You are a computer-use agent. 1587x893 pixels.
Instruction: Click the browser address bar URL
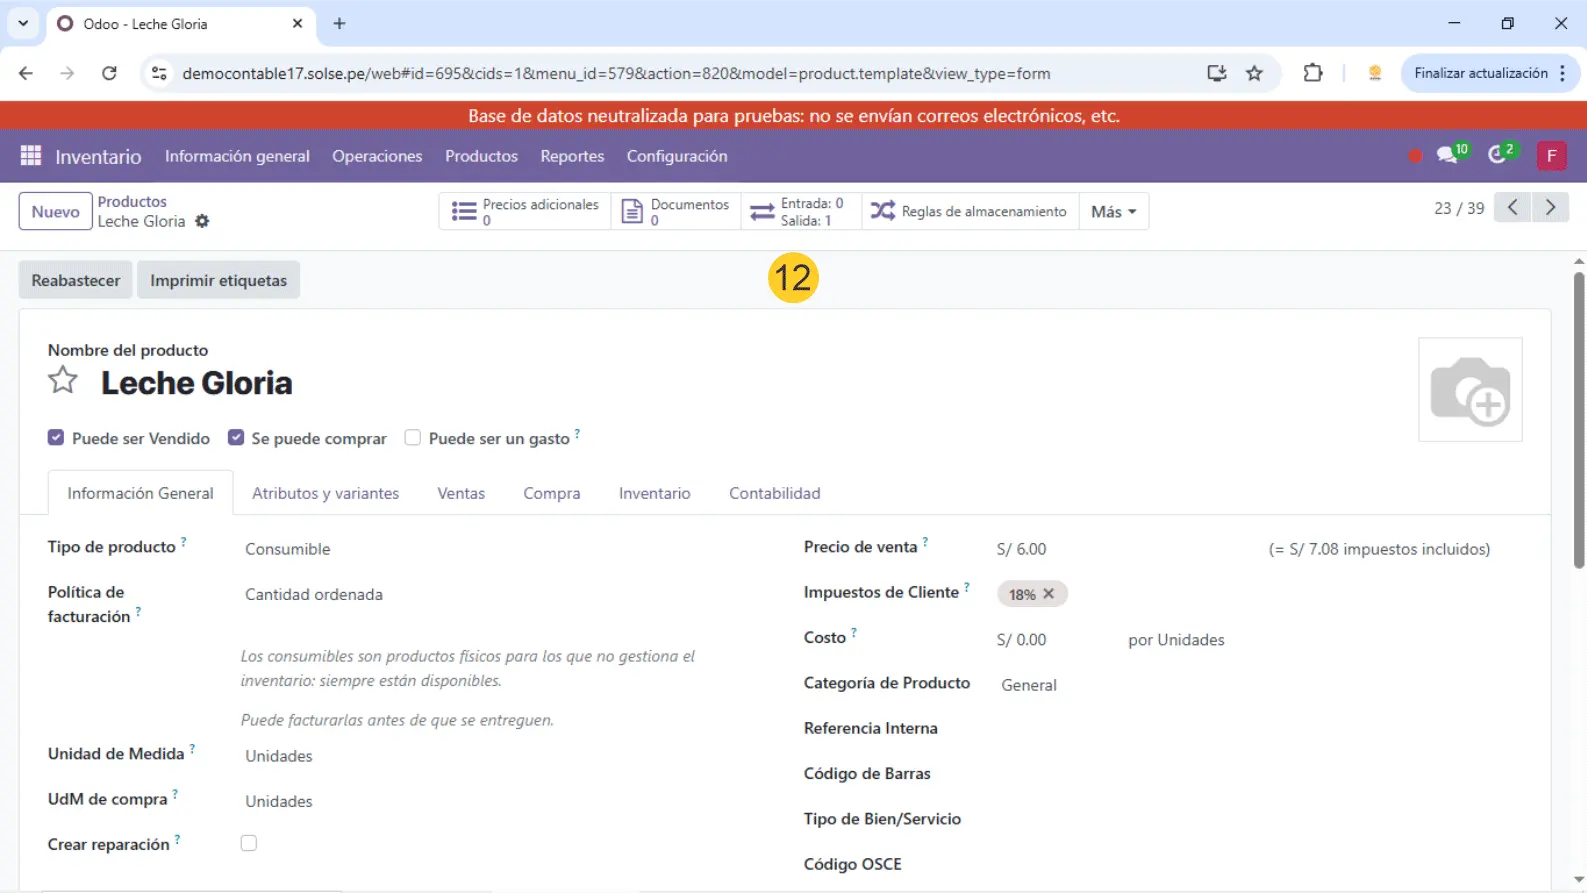pos(616,73)
